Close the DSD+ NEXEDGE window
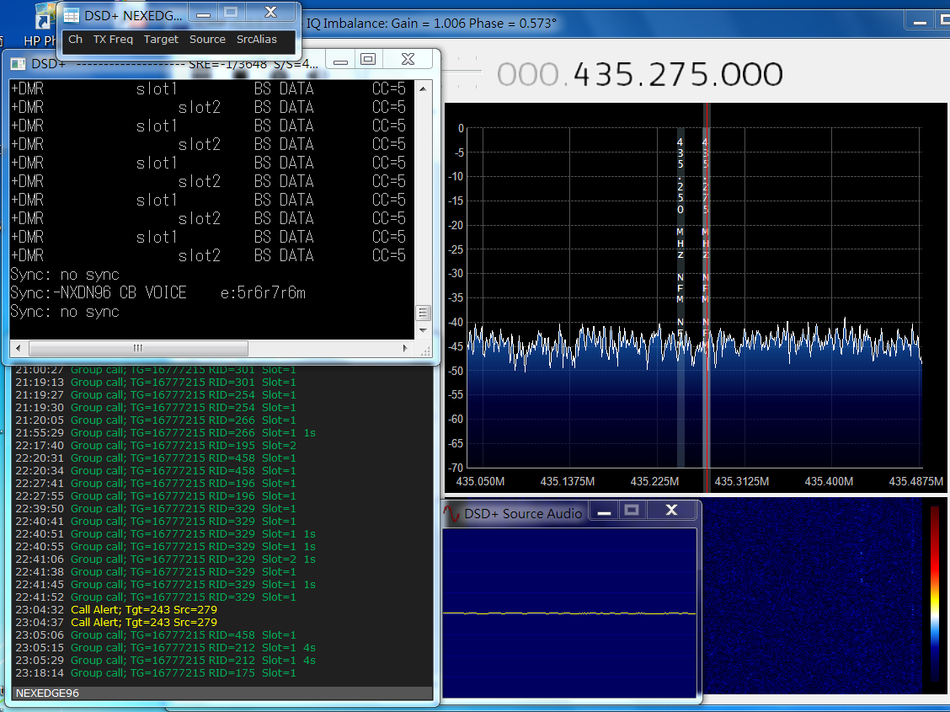 [270, 13]
